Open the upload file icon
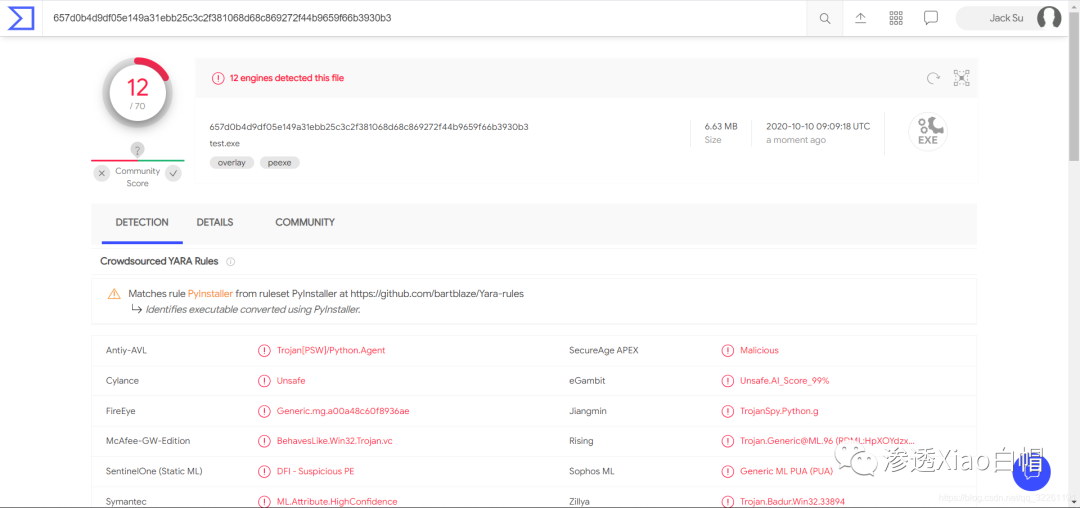This screenshot has height=508, width=1080. (x=860, y=18)
